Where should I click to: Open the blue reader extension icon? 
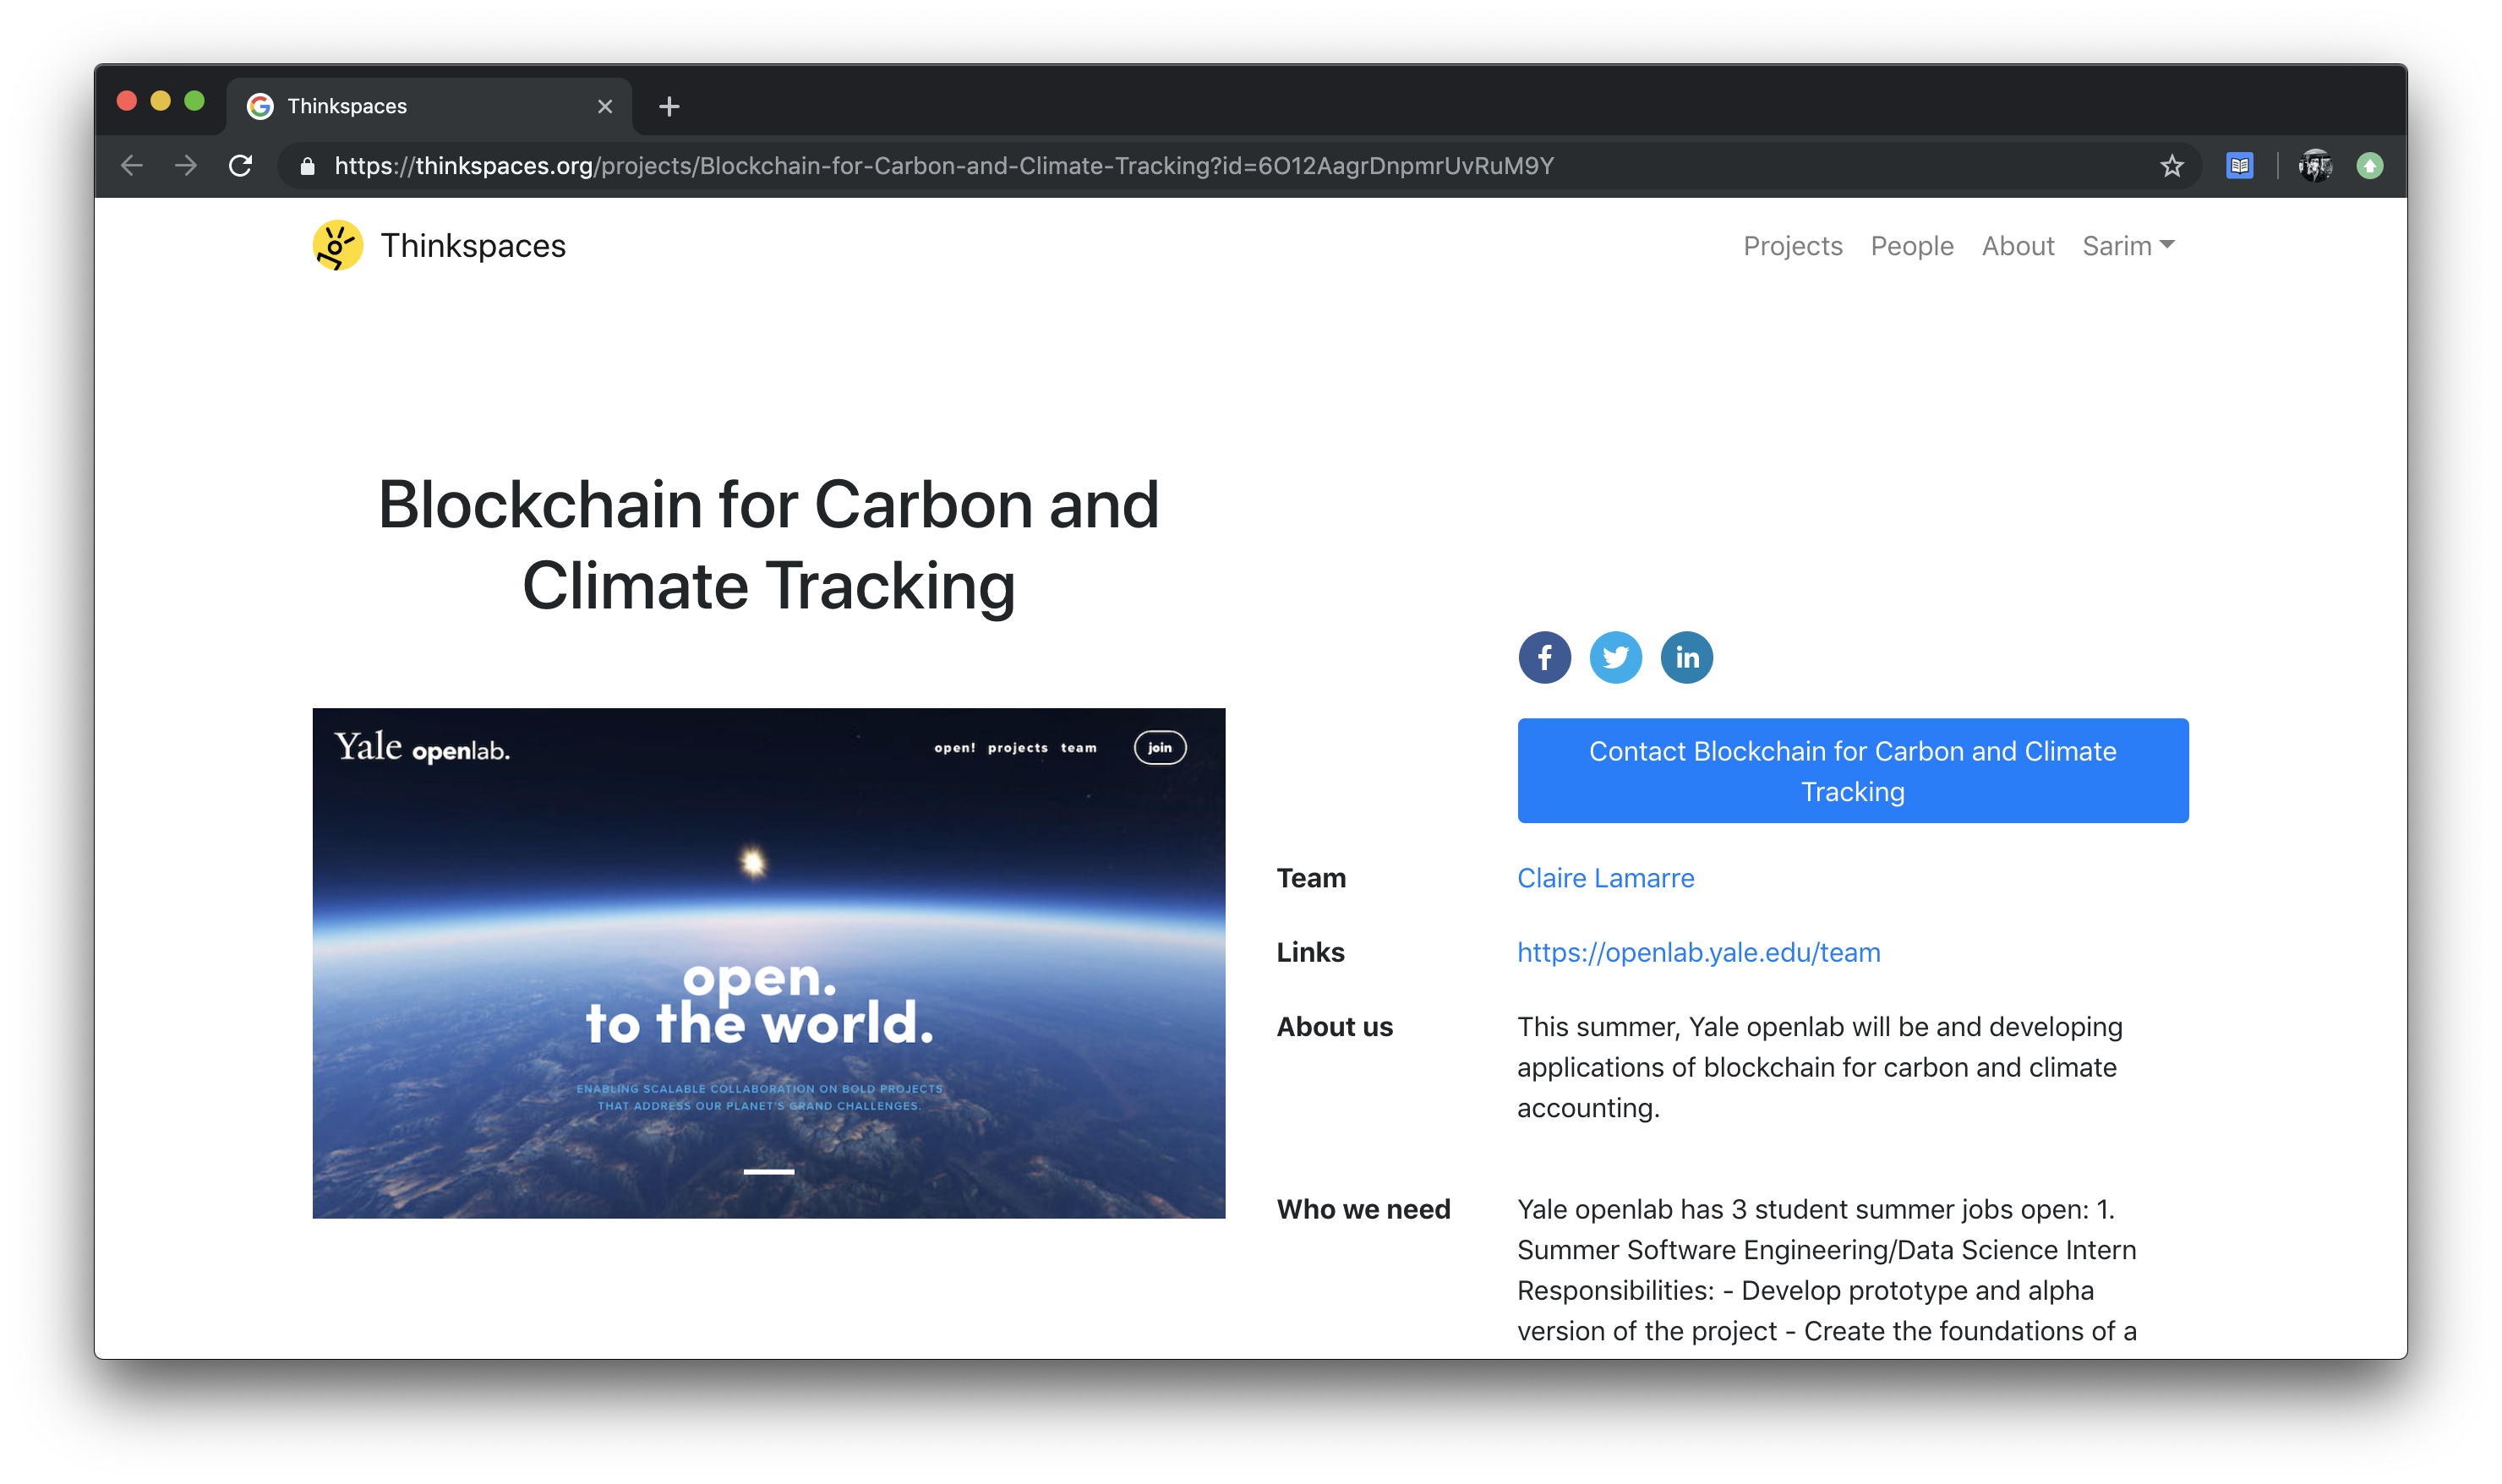2239,166
